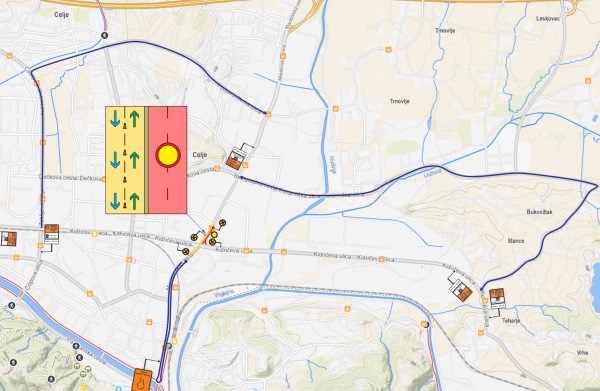Click the Slance place label
Screen dimensions: 600x391
click(x=516, y=241)
